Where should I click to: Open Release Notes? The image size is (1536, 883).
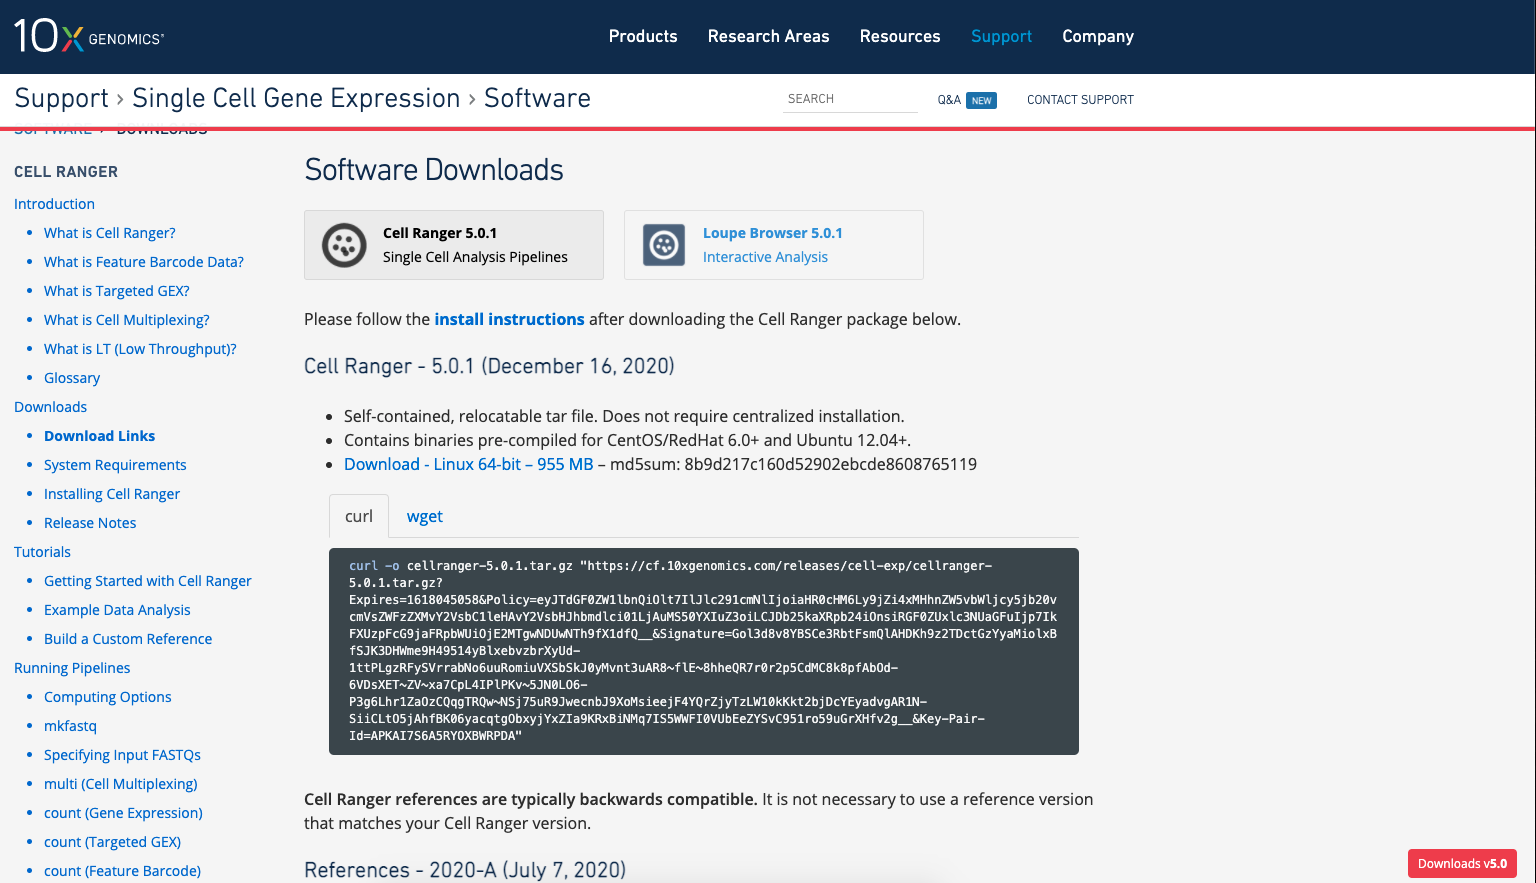coord(90,523)
